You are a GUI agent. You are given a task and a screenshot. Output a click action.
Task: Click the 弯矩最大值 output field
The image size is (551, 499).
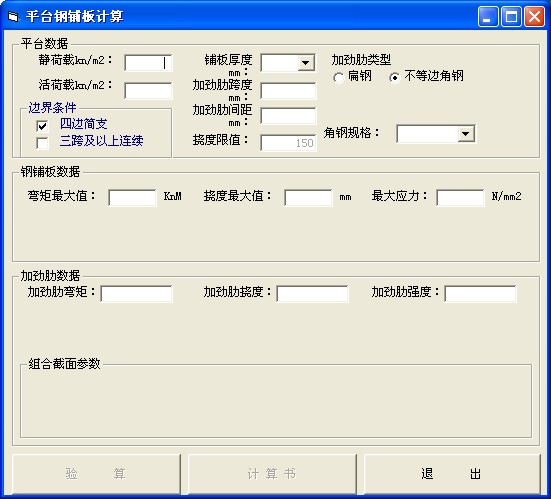[x=132, y=197]
